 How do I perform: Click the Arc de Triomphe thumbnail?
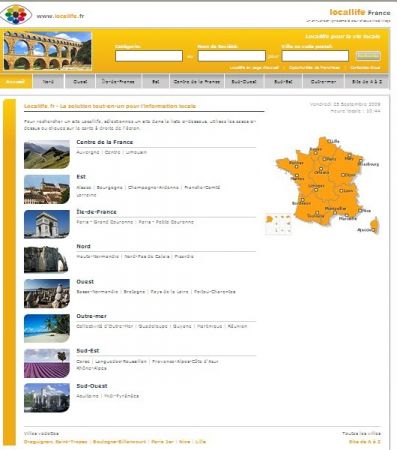click(47, 224)
